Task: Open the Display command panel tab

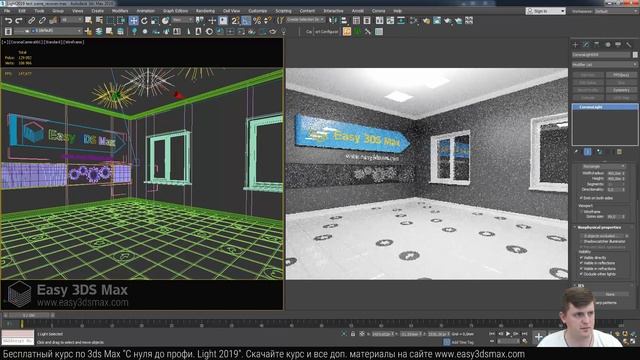Action: click(x=618, y=44)
